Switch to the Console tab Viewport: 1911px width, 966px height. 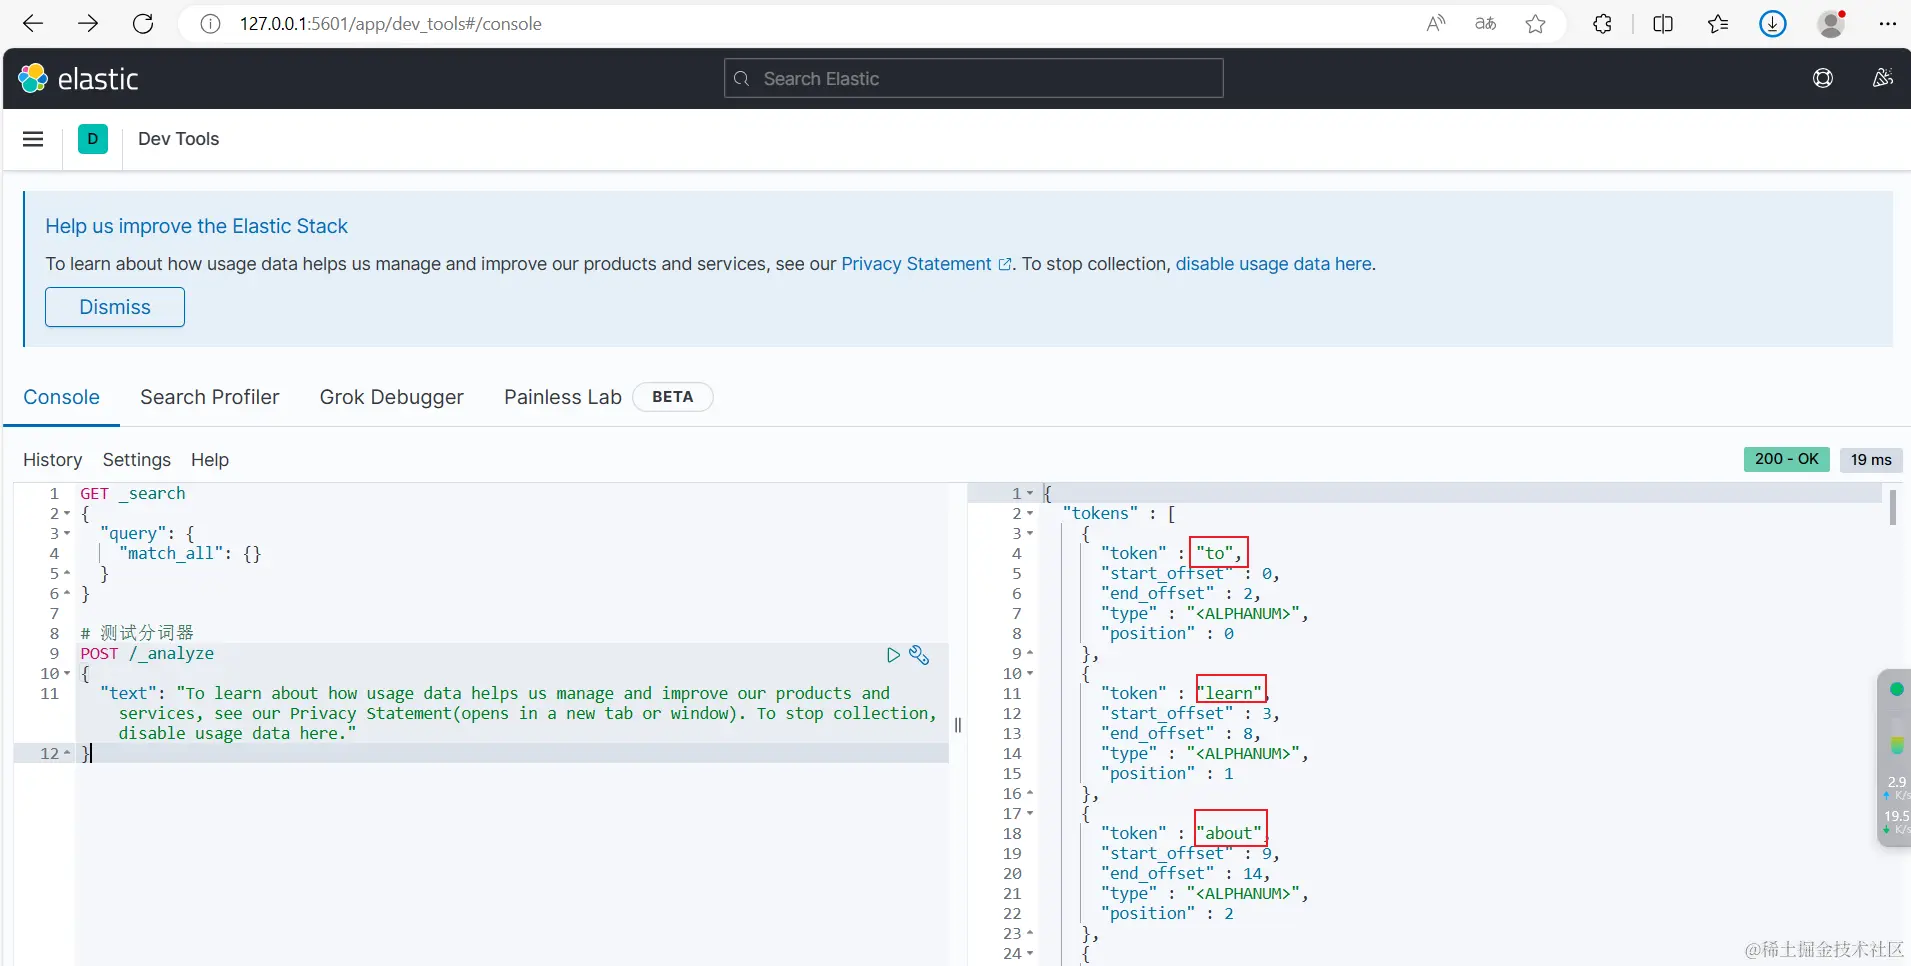(62, 397)
